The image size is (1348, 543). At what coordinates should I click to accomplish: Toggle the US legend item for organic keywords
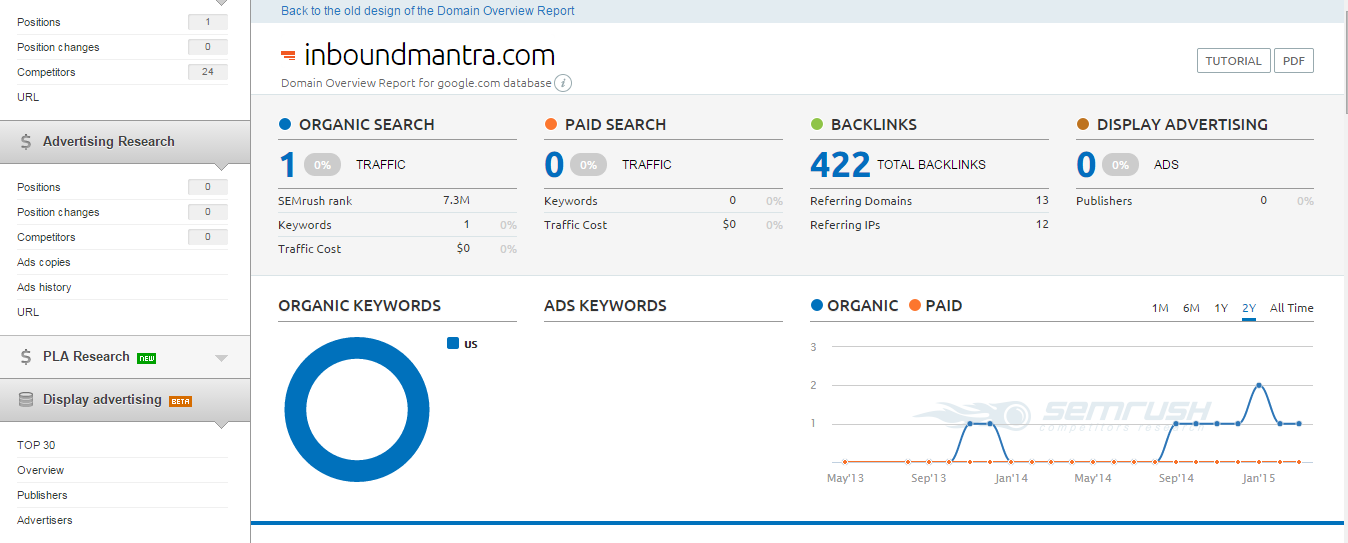pos(462,344)
